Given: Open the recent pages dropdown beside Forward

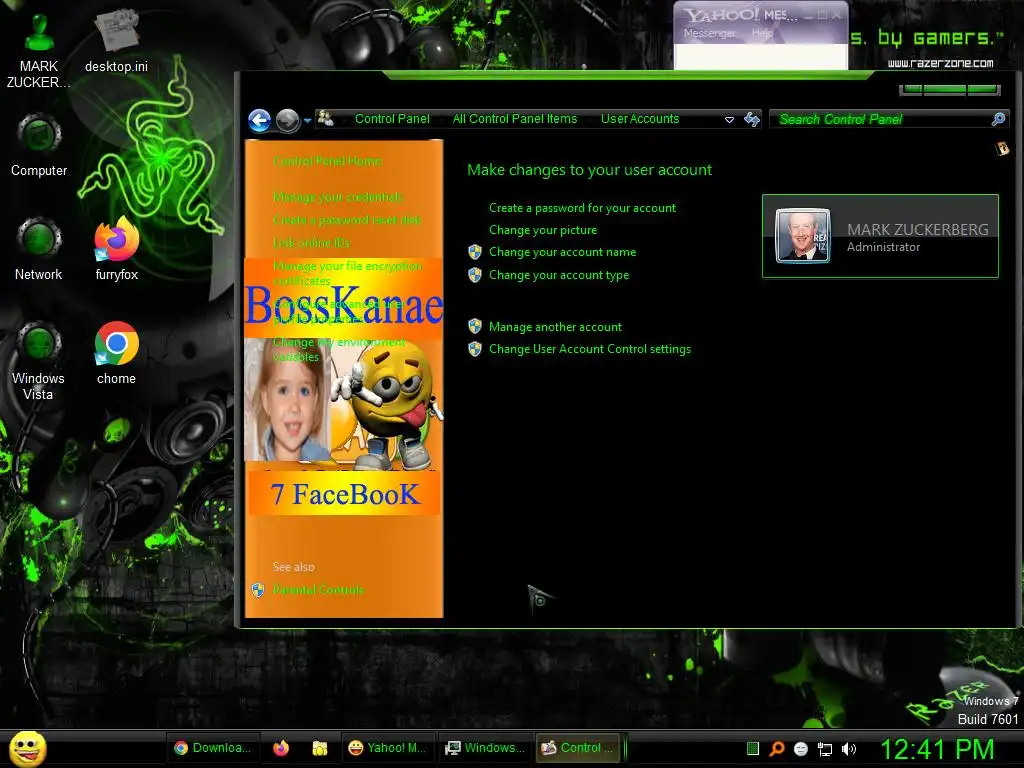Looking at the screenshot, I should pos(307,121).
